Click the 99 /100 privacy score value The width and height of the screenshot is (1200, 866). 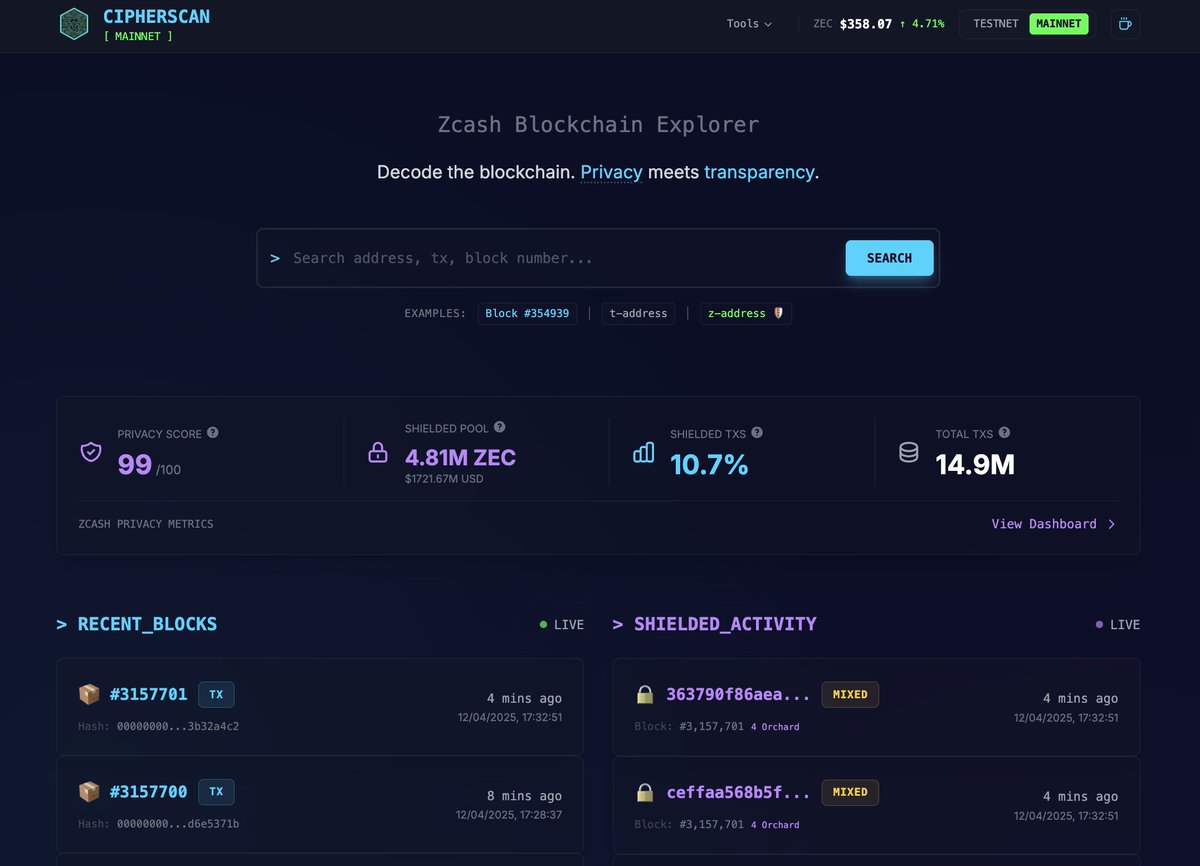click(x=149, y=465)
